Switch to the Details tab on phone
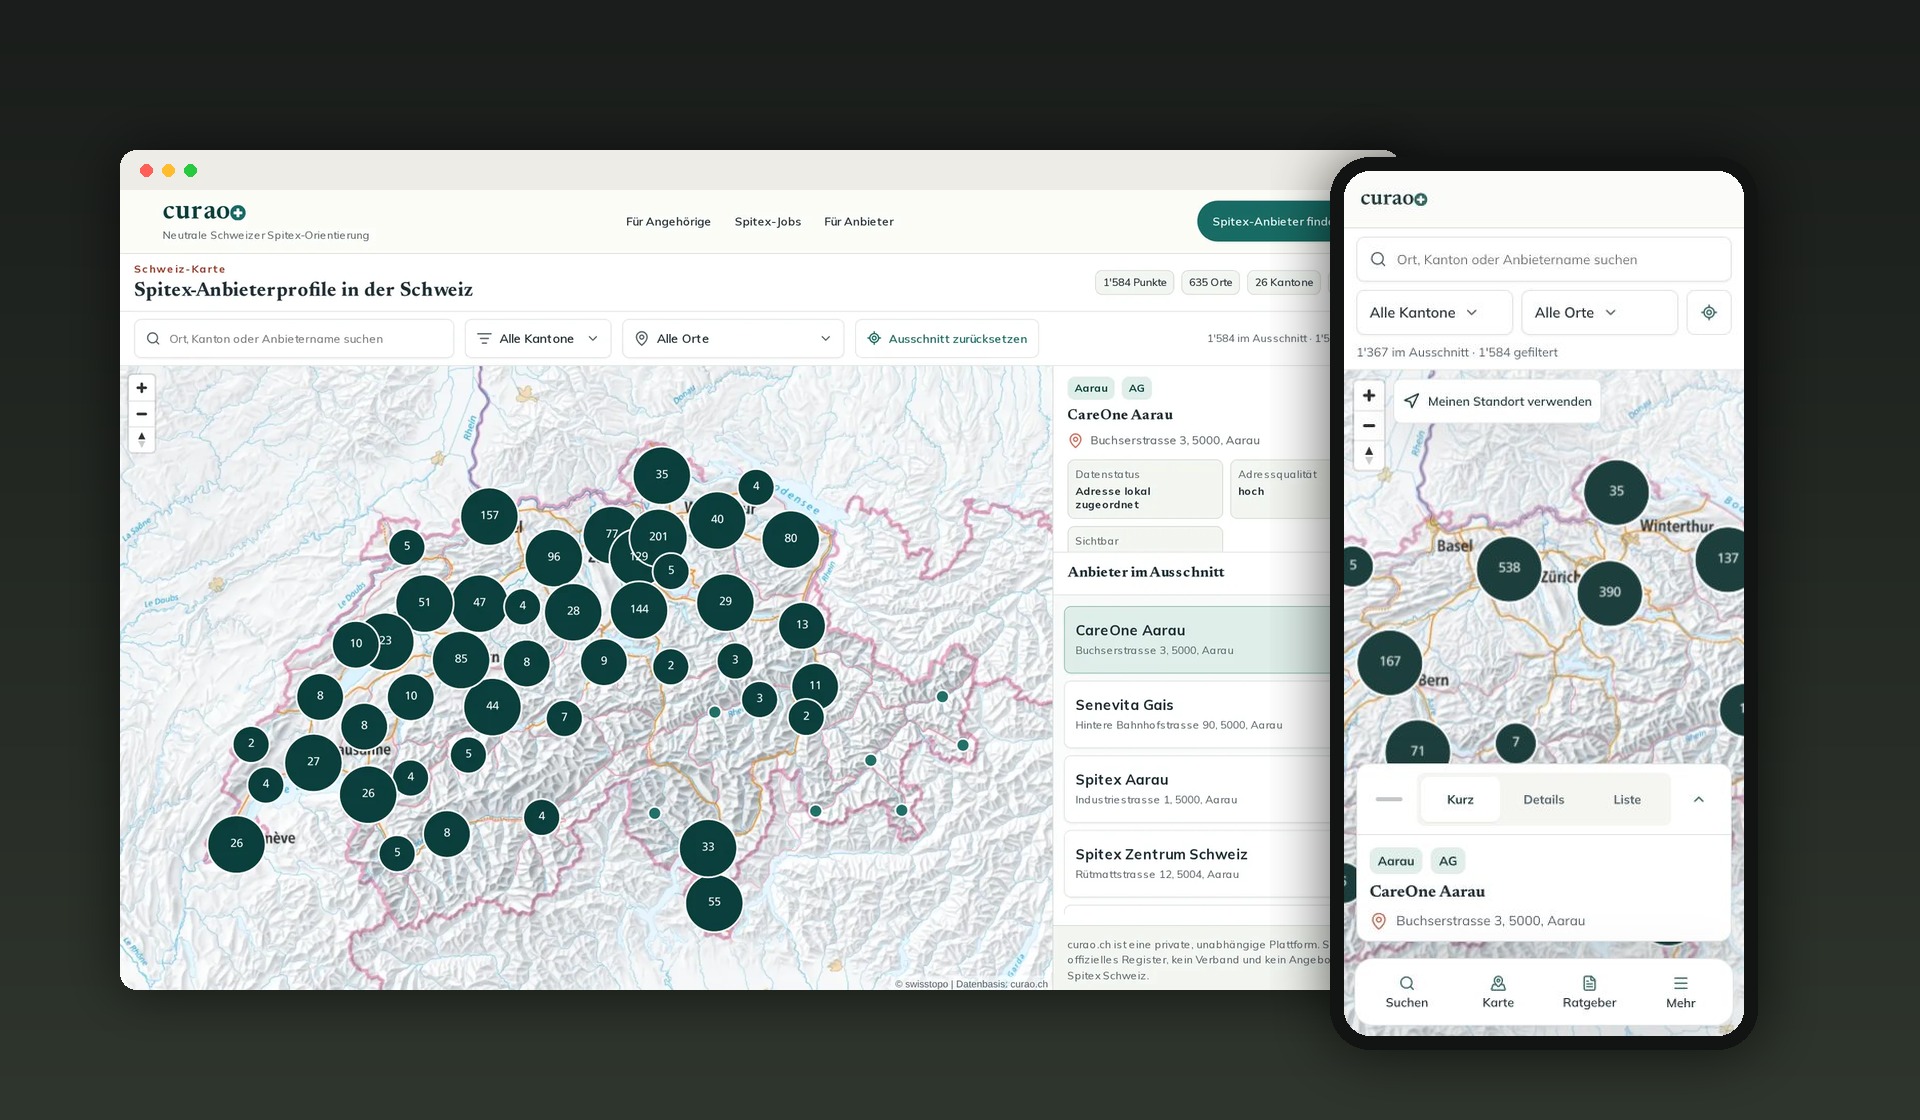Screen dimensions: 1920x1120 pos(1544,800)
